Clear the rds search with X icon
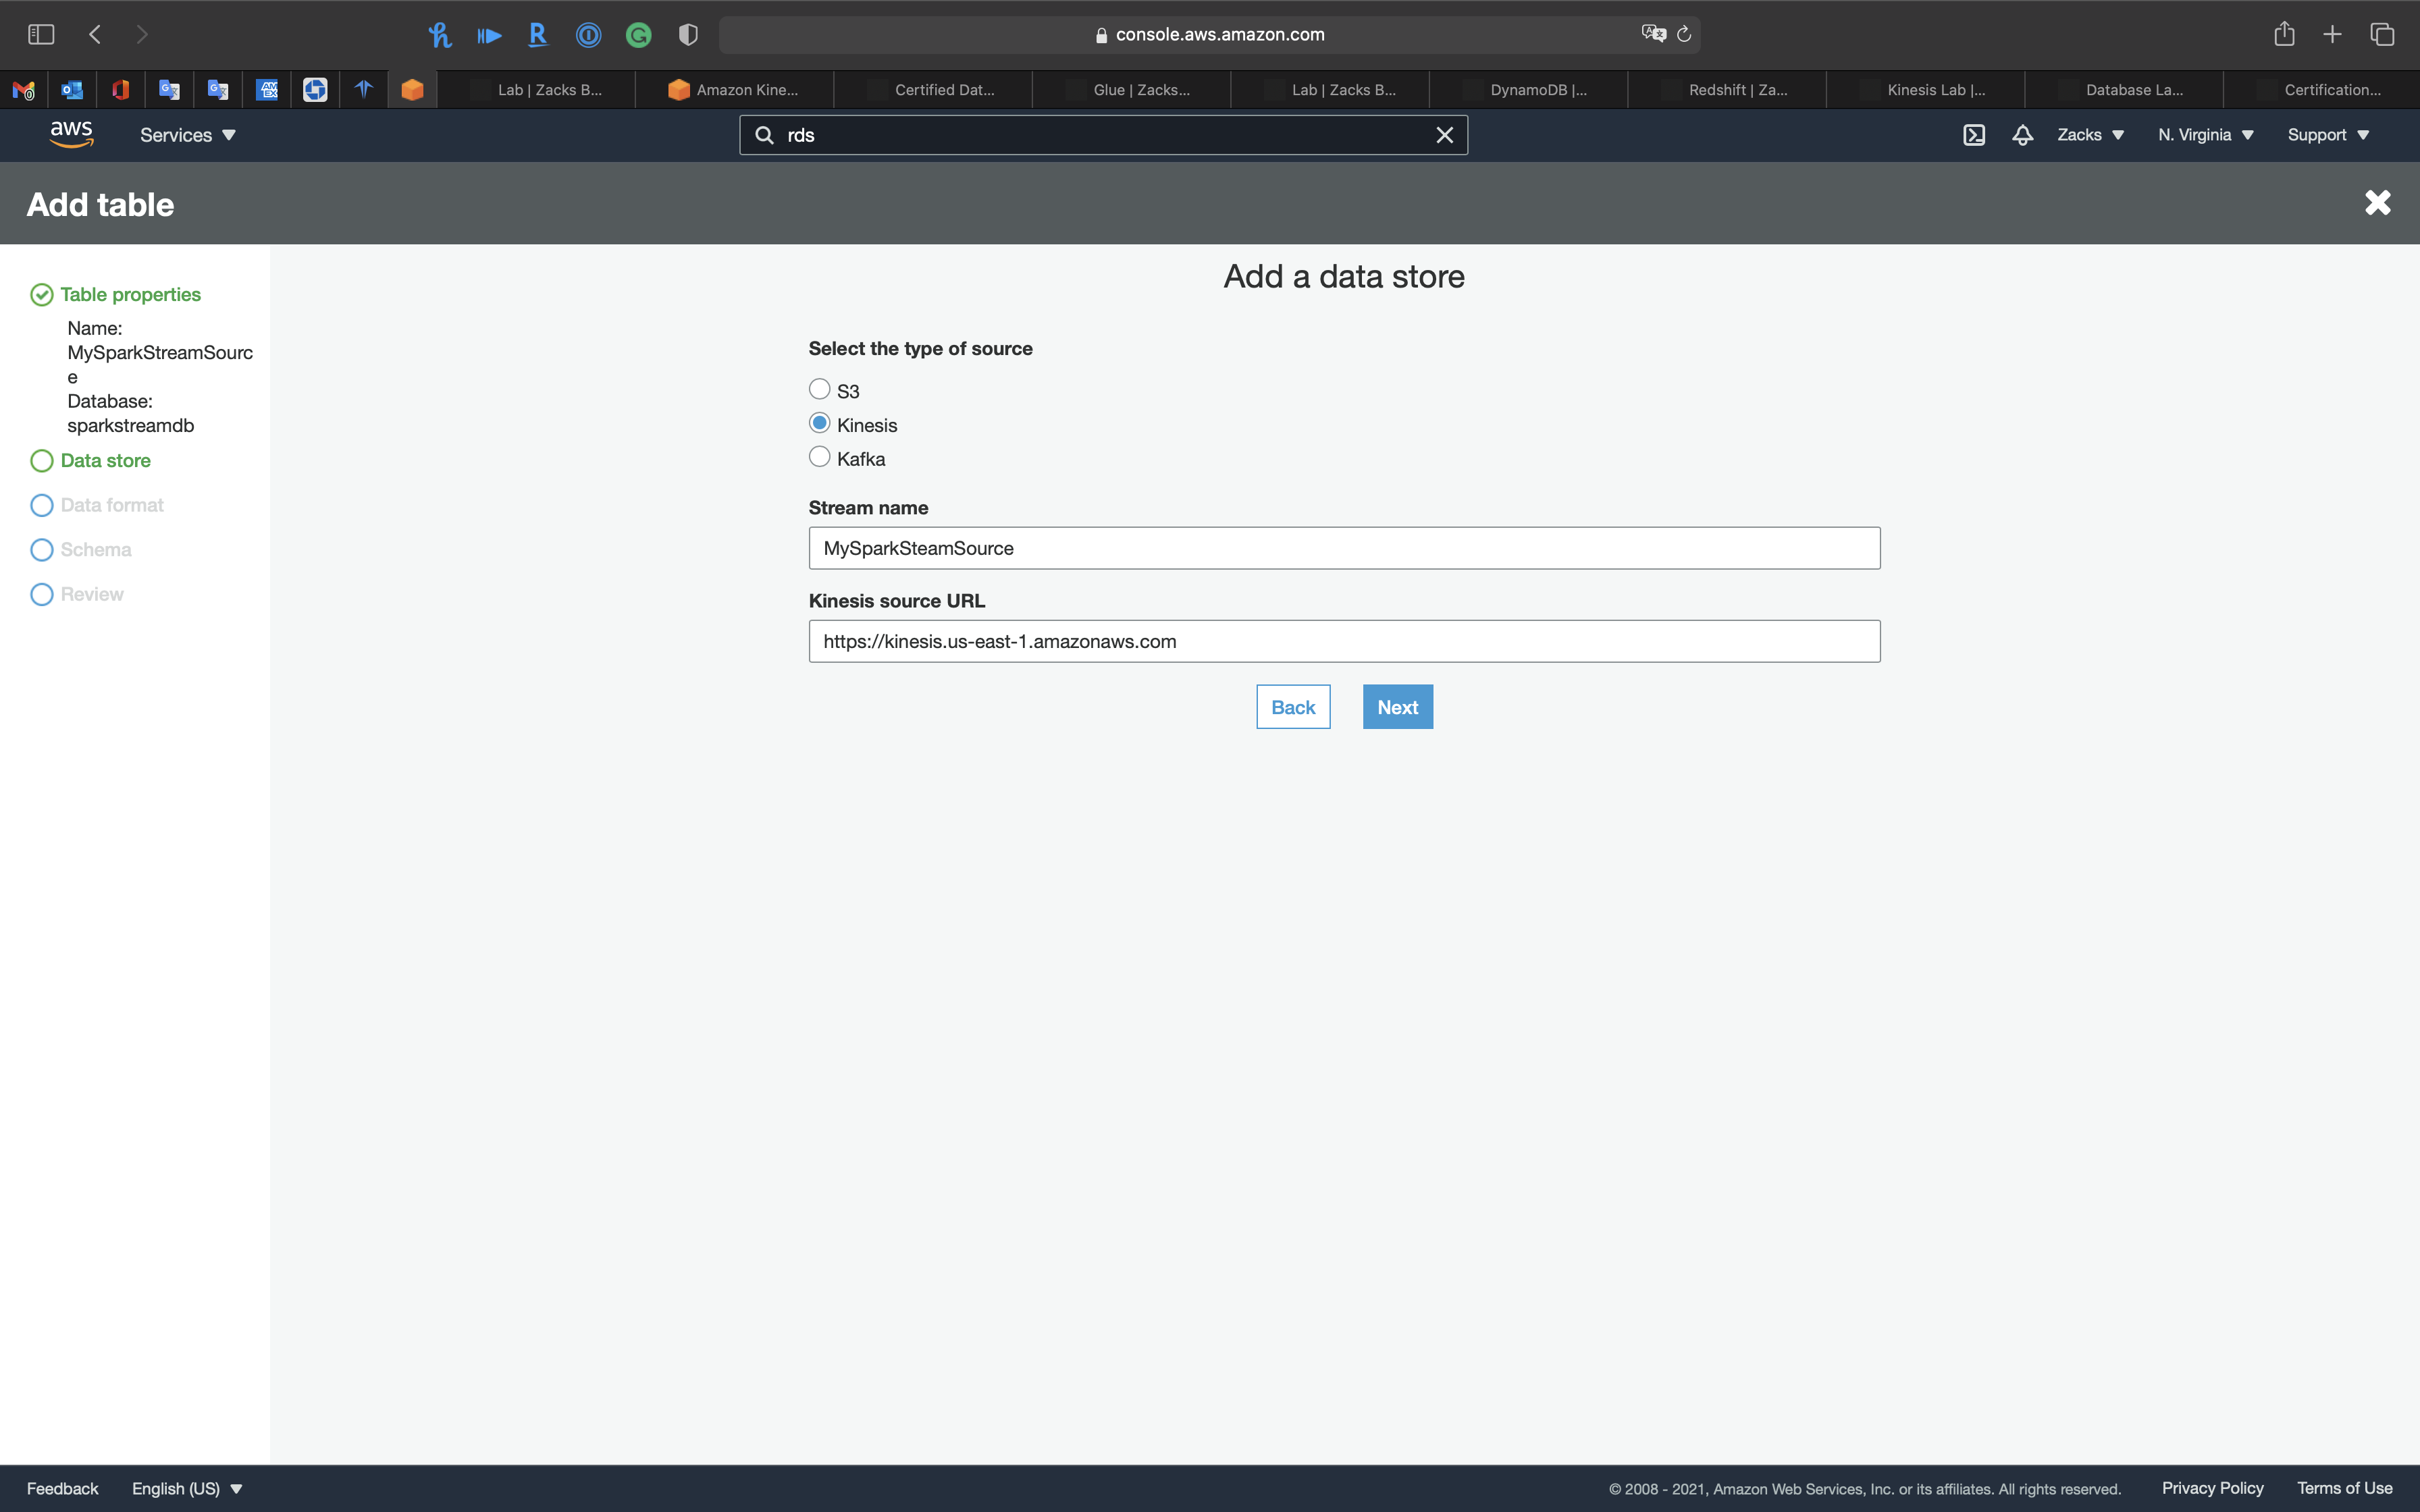Image resolution: width=2420 pixels, height=1512 pixels. pos(1444,135)
